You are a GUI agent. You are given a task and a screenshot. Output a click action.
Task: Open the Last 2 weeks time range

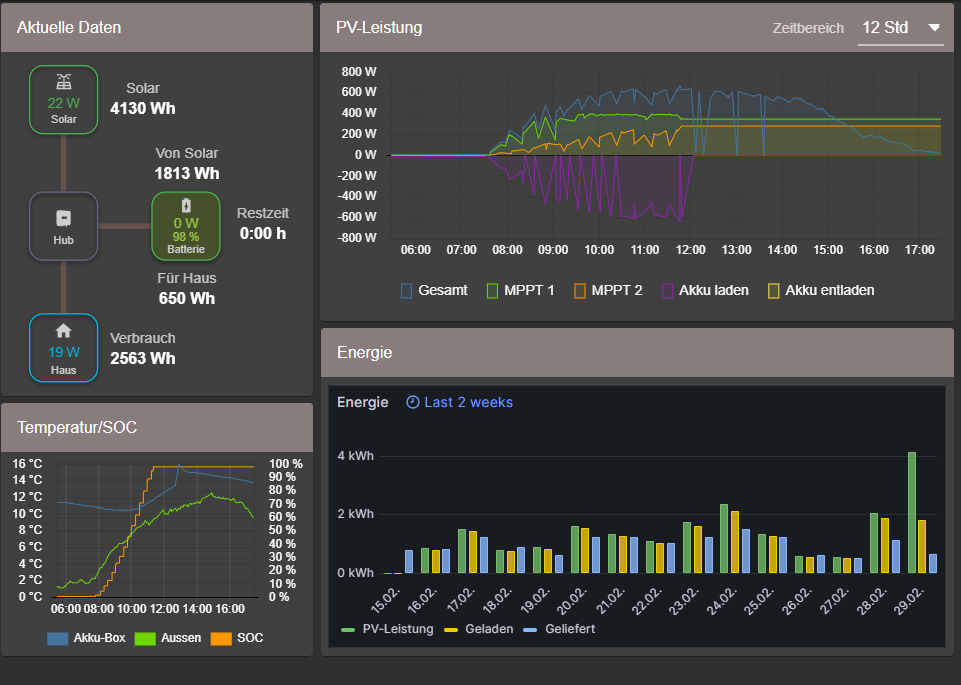[468, 403]
